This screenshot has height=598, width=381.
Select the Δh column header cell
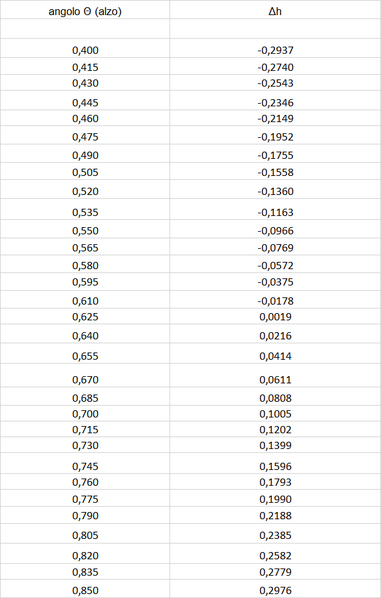point(275,11)
